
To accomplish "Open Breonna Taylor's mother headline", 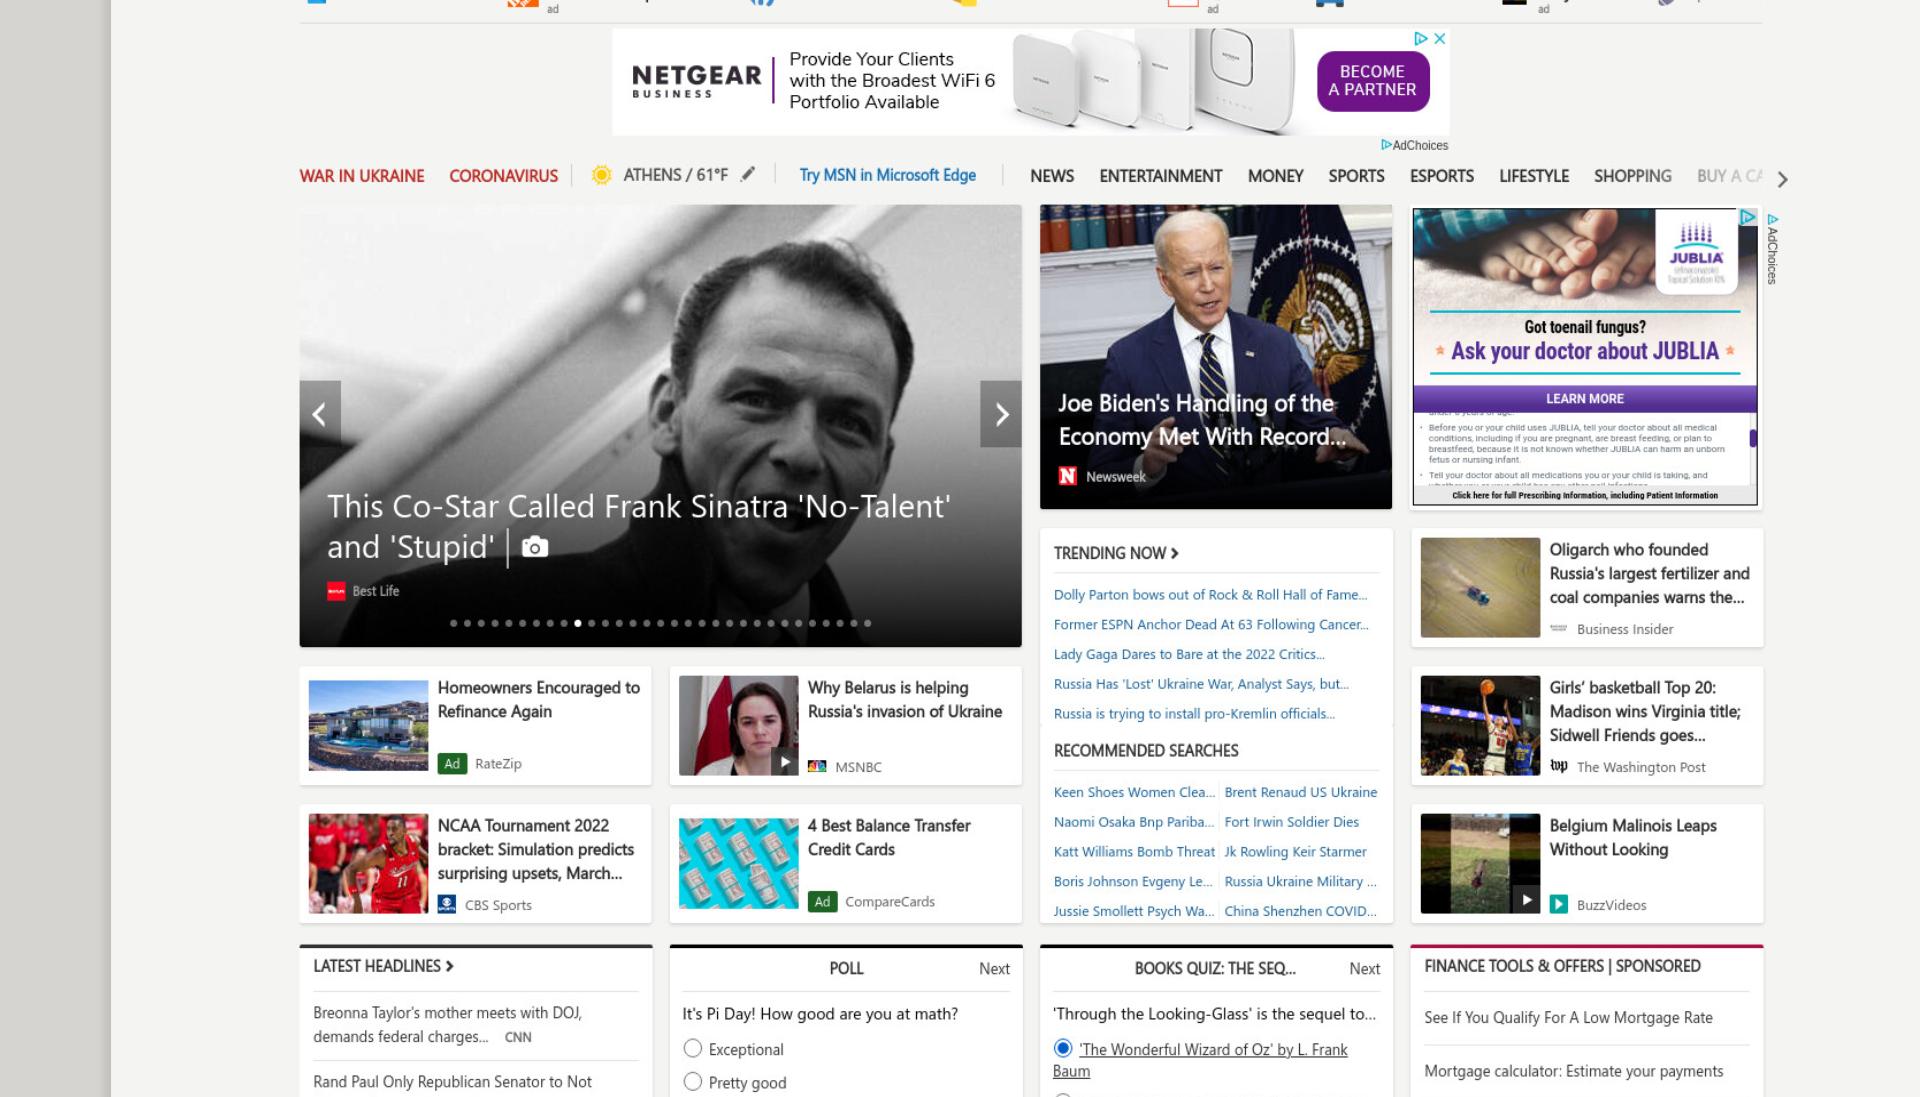I will pos(447,1025).
